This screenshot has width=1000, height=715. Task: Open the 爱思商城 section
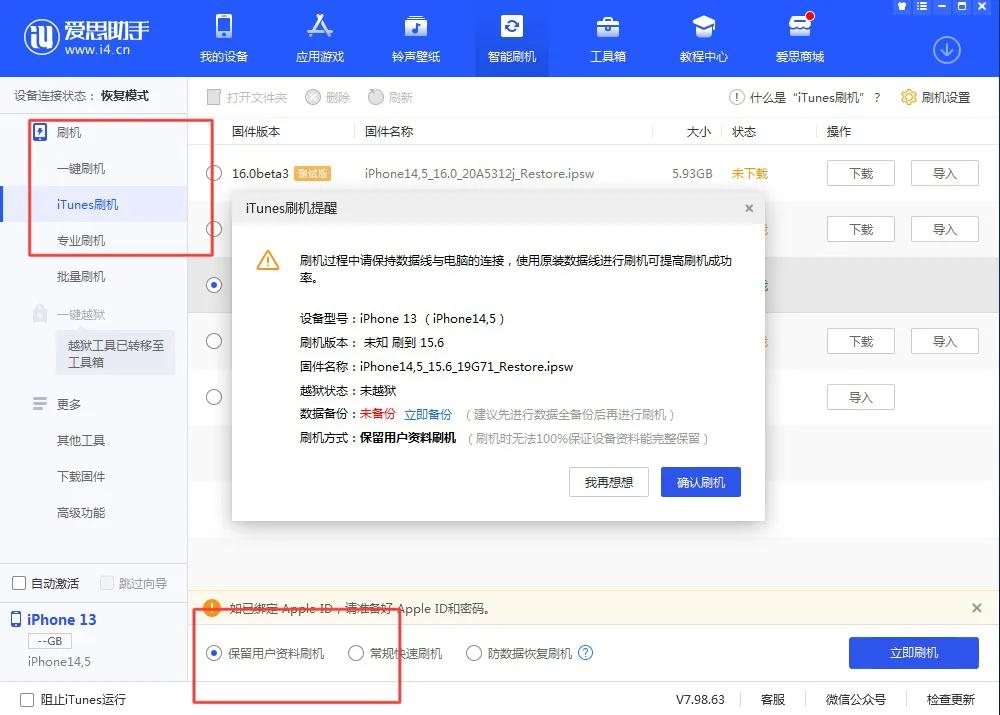point(799,38)
